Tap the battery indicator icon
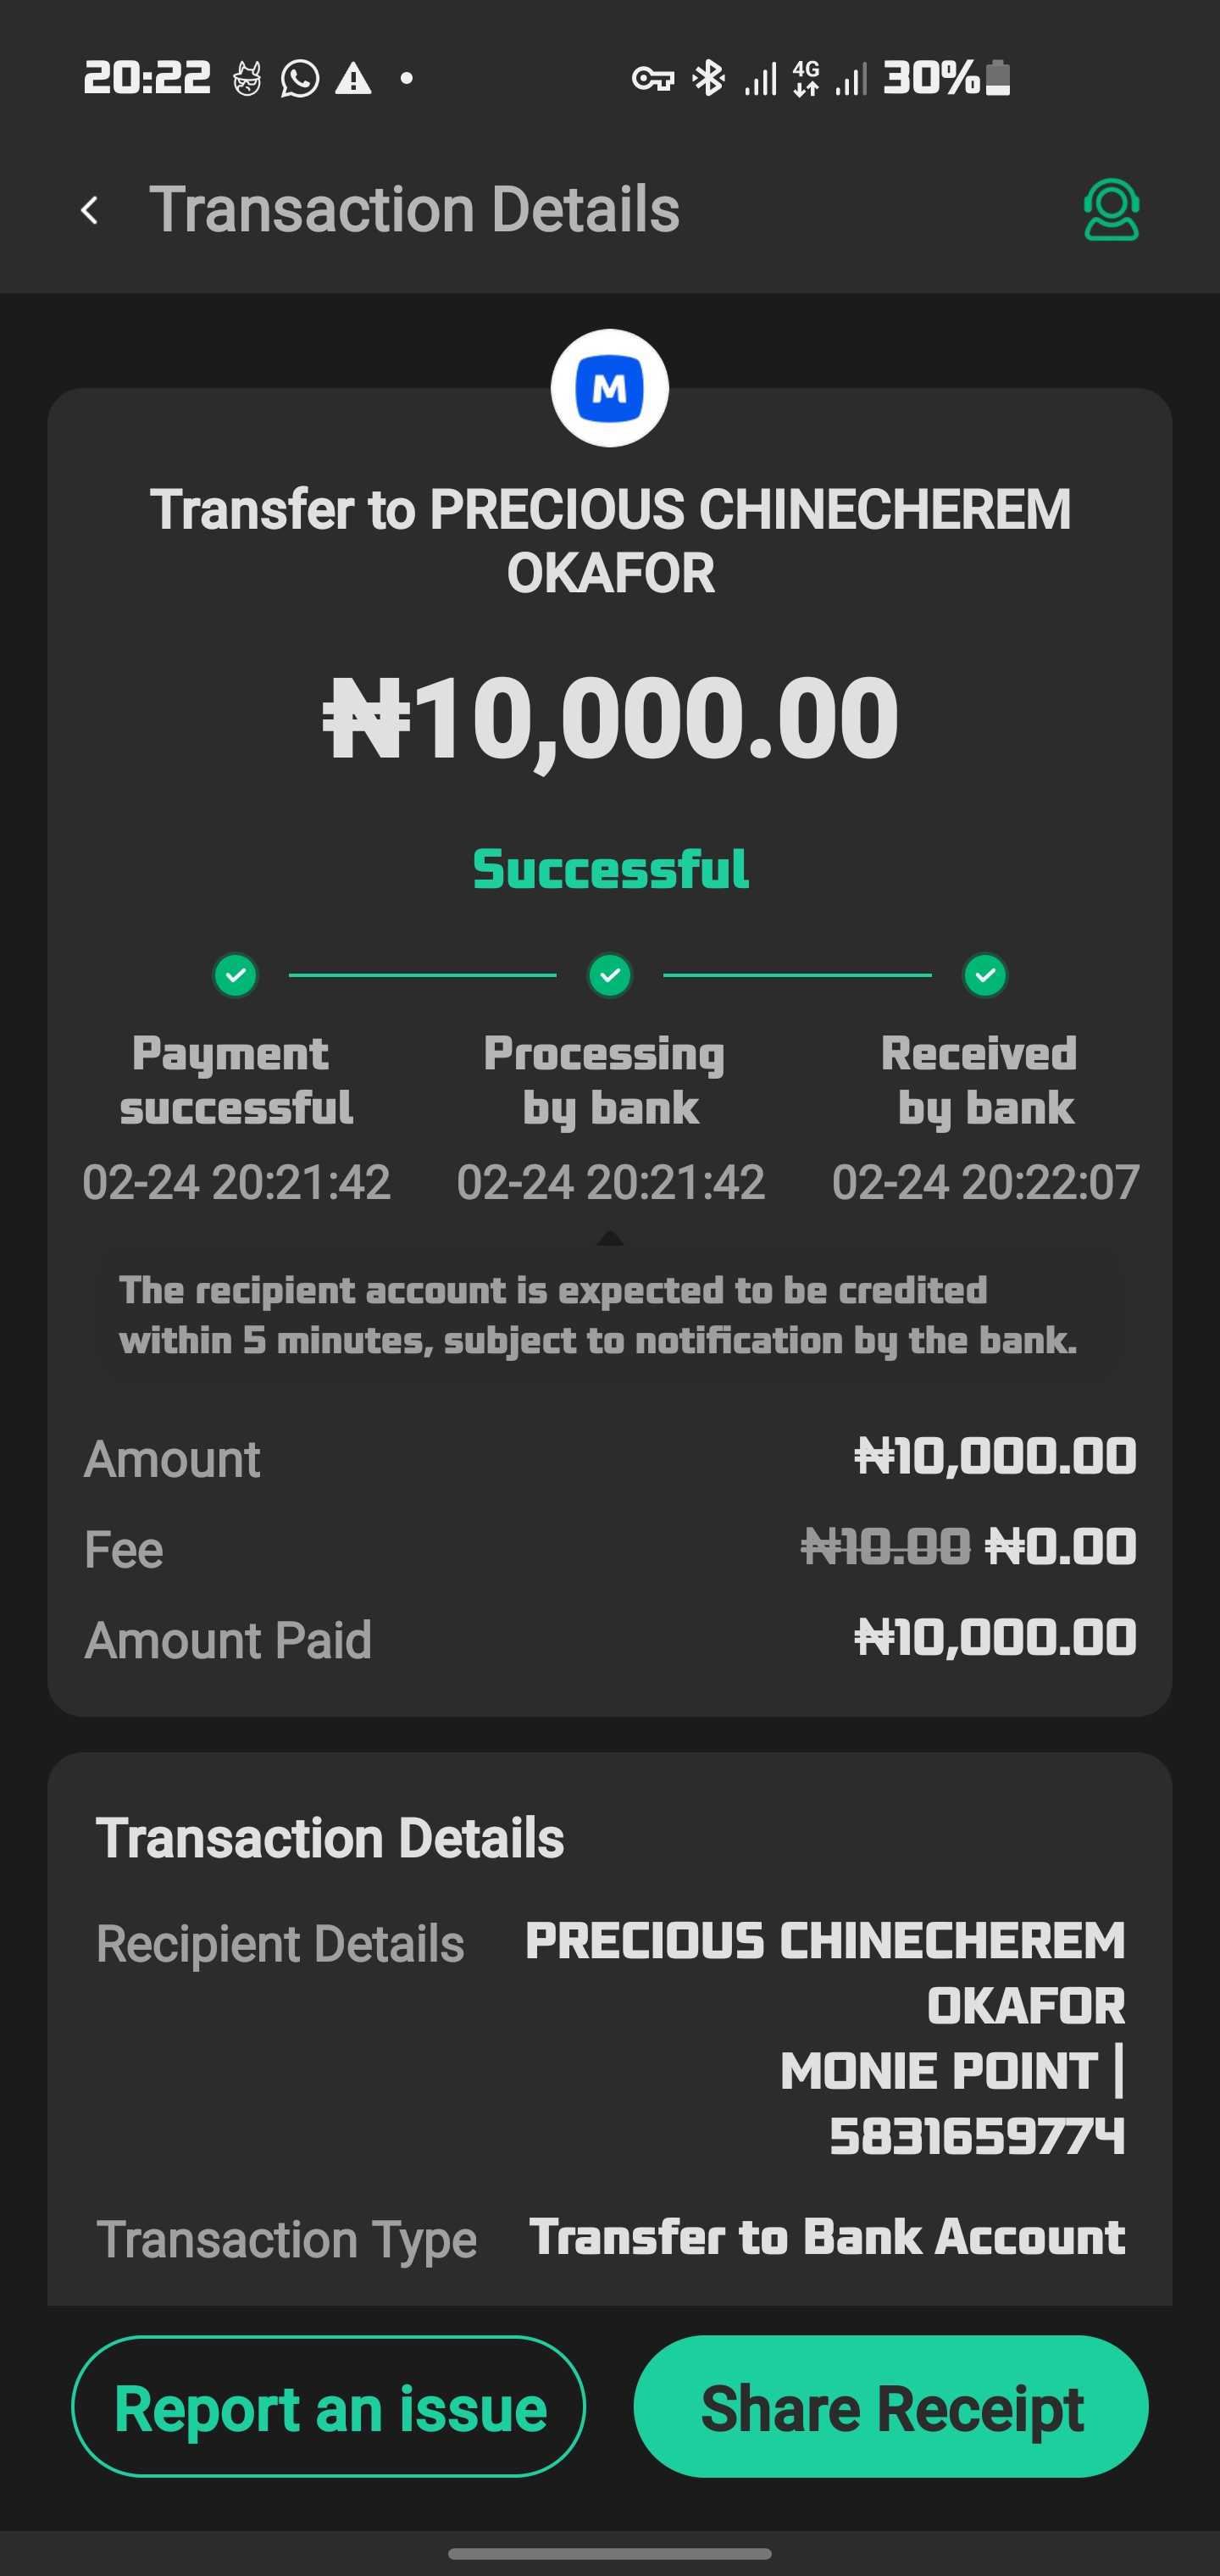Screen dimensions: 1220x2576 tap(998, 78)
